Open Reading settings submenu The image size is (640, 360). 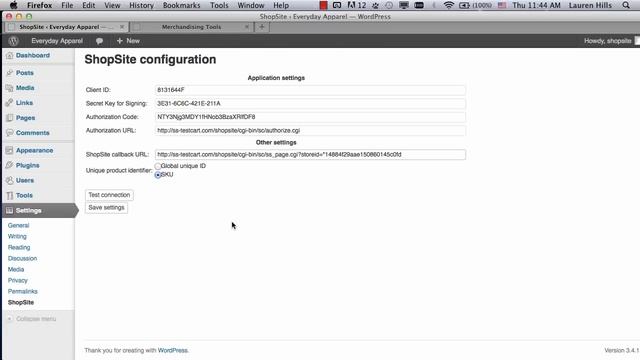pyautogui.click(x=19, y=247)
